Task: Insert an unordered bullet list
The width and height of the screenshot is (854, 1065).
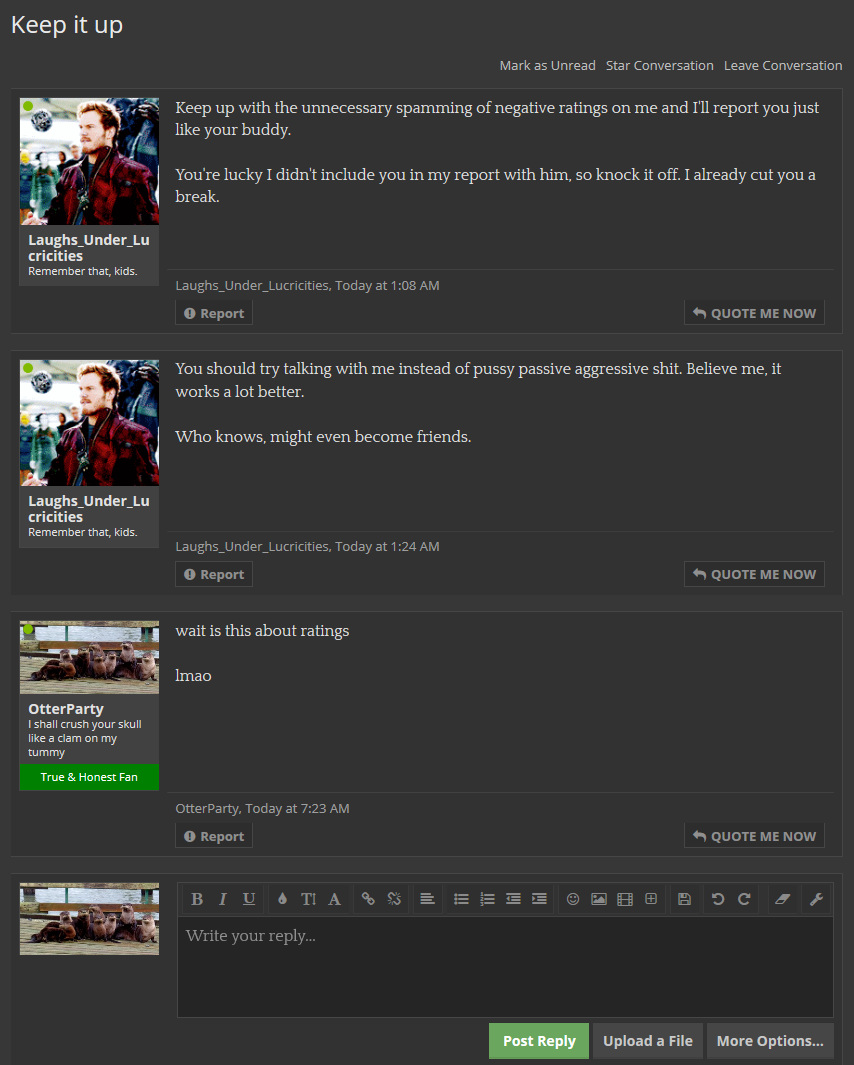Action: coord(461,899)
